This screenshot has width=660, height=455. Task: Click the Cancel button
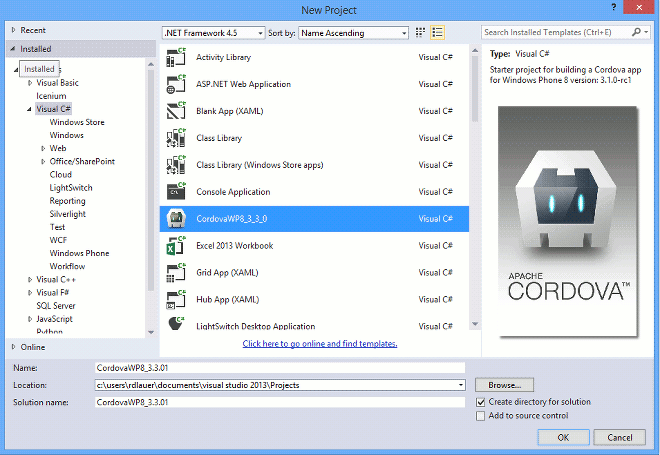[x=620, y=437]
